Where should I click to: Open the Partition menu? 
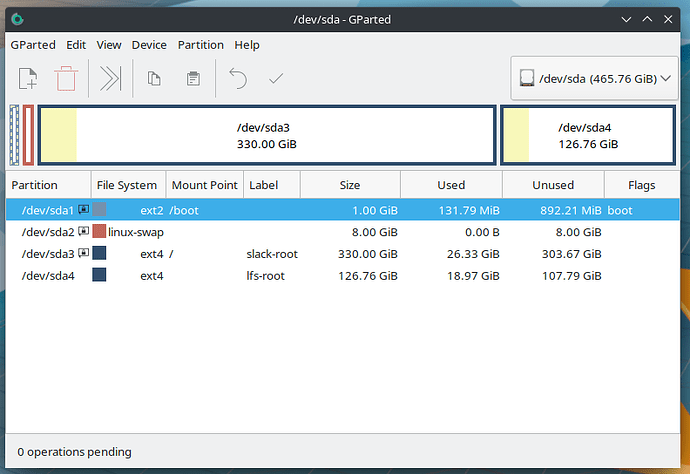click(201, 45)
